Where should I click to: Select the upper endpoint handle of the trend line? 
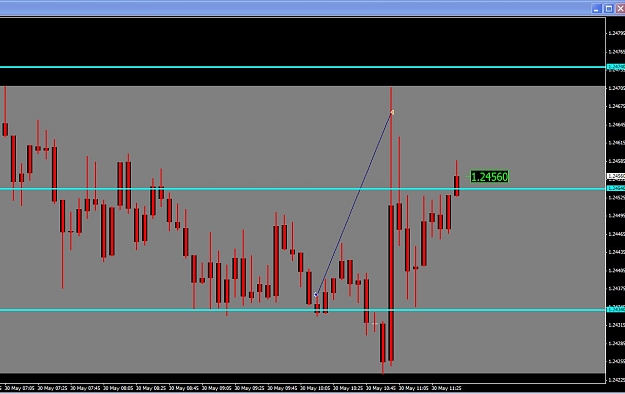[x=392, y=112]
